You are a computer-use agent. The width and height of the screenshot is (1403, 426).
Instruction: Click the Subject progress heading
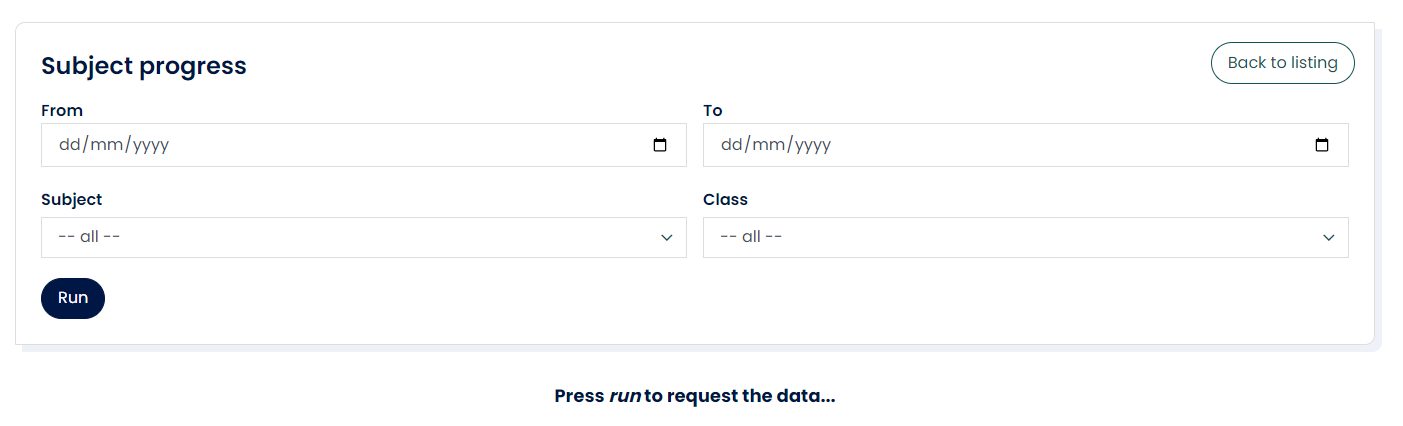coord(143,66)
